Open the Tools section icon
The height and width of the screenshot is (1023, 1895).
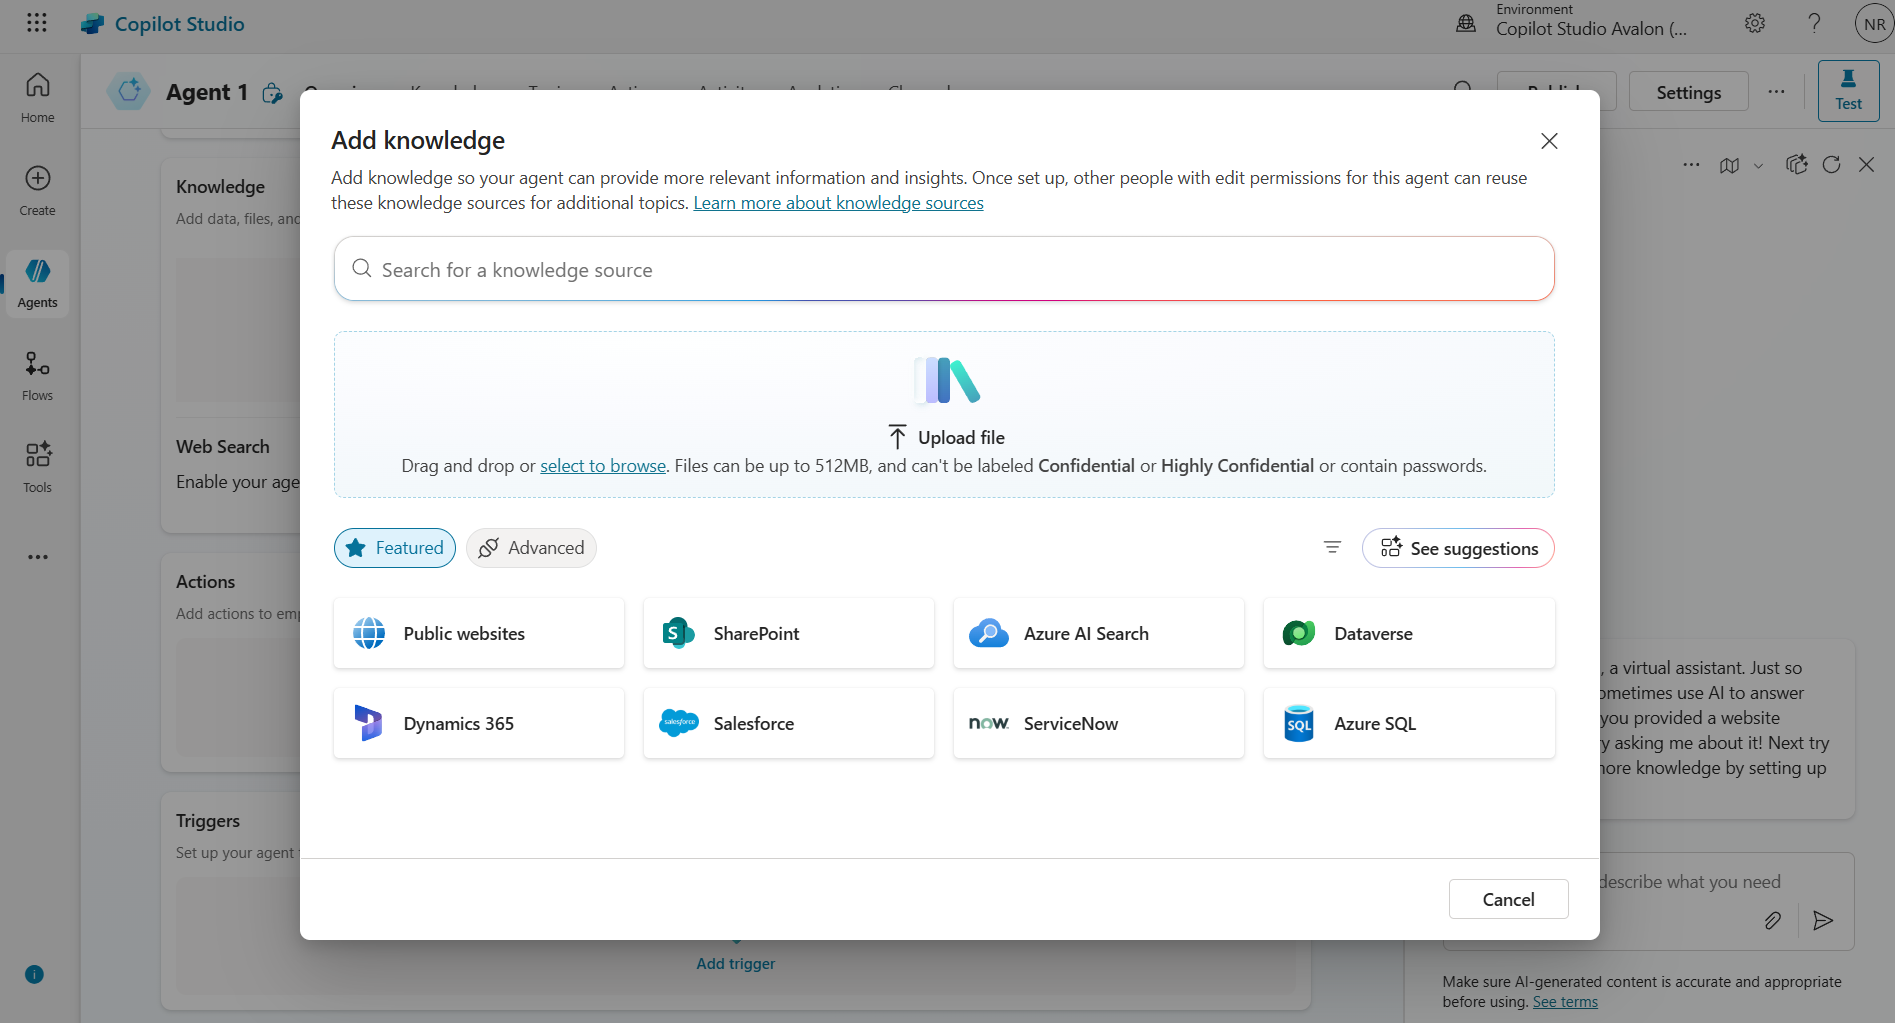coord(37,466)
